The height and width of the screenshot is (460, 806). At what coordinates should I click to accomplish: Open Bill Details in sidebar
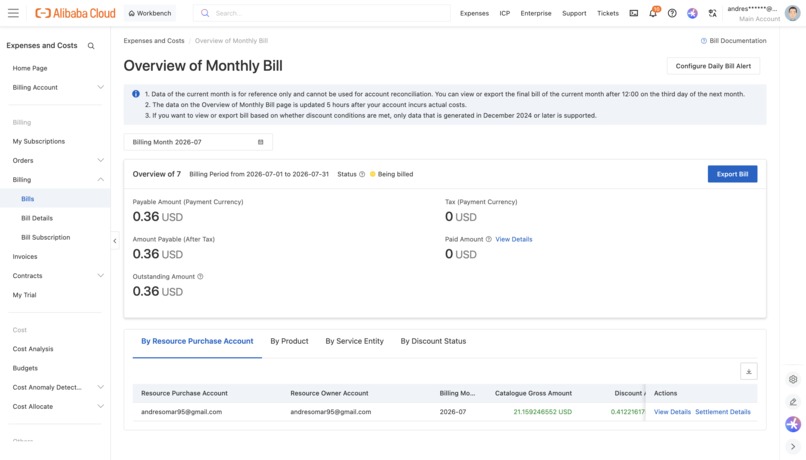click(36, 218)
